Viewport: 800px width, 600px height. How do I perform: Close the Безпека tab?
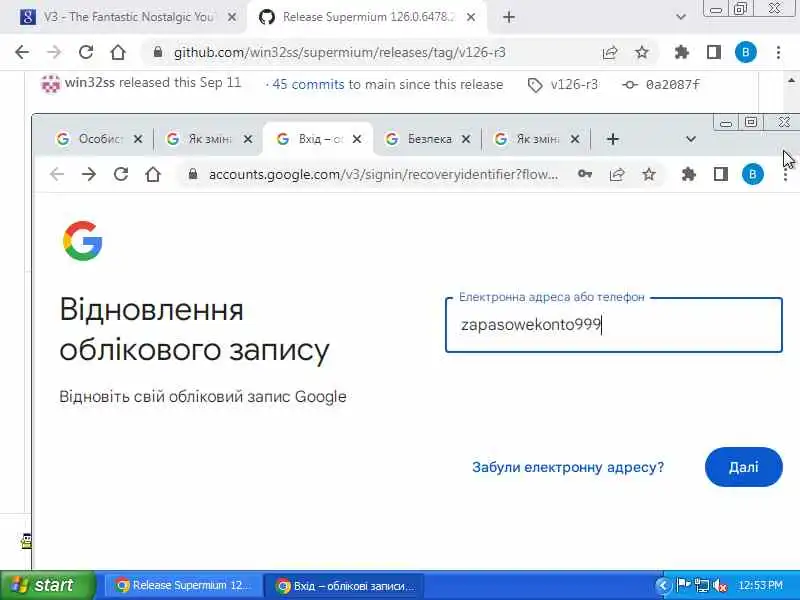pos(466,139)
